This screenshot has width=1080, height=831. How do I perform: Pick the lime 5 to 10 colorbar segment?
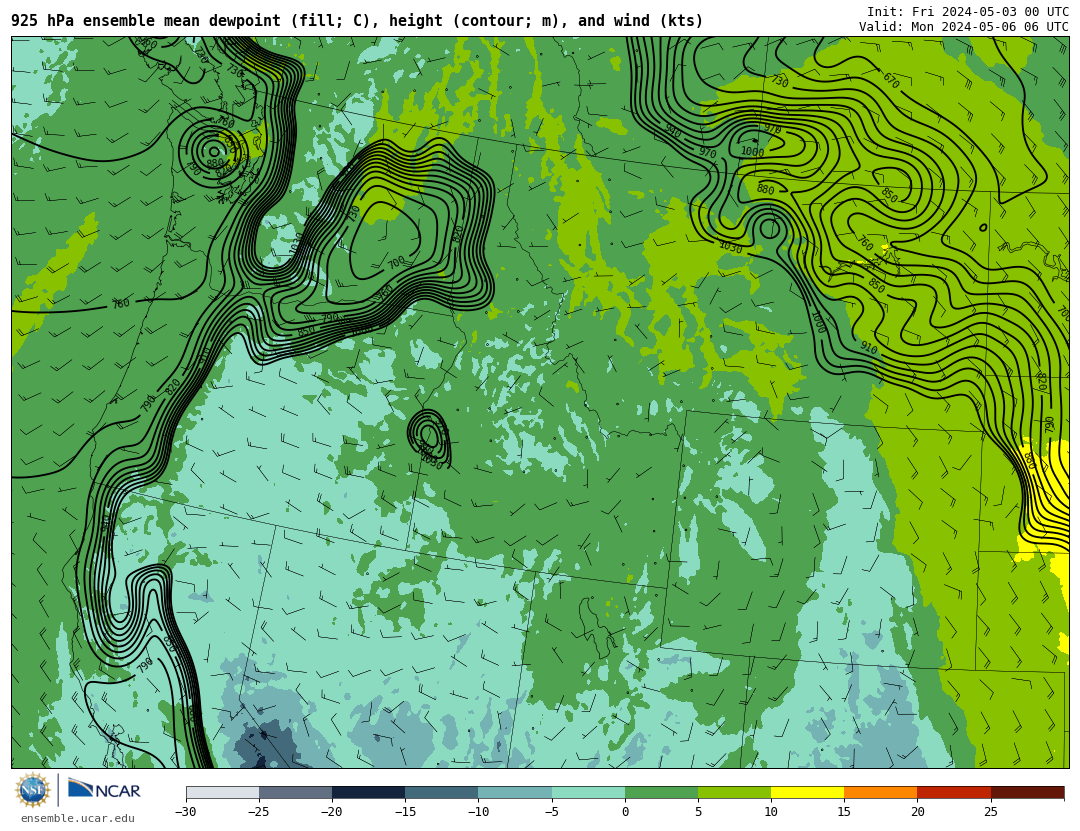(x=734, y=792)
